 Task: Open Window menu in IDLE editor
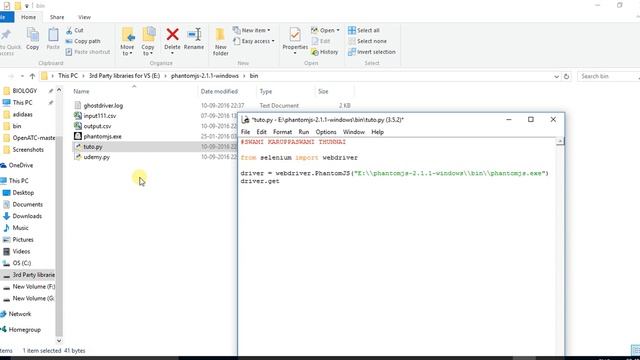click(x=353, y=132)
